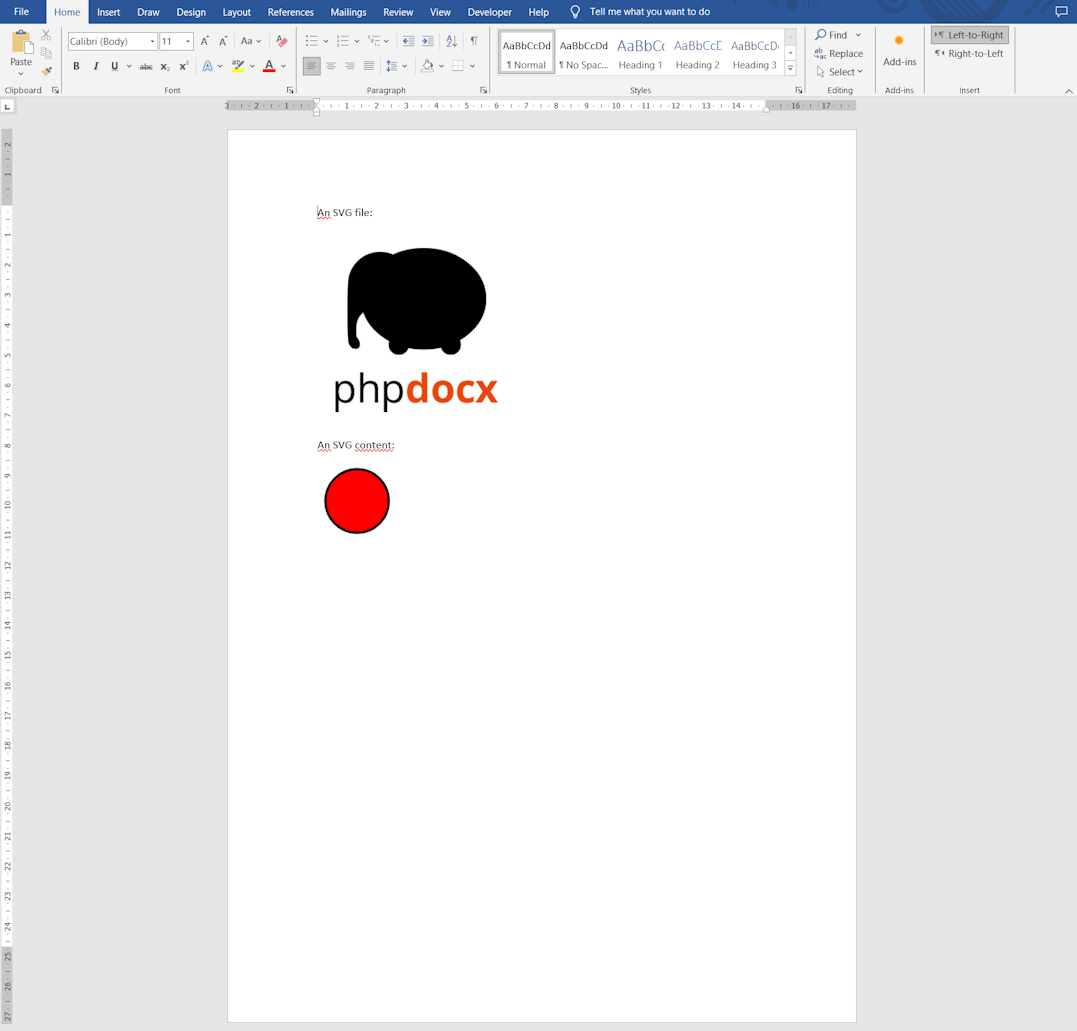This screenshot has width=1077, height=1031.
Task: Shrink the font size
Action: pyautogui.click(x=223, y=41)
